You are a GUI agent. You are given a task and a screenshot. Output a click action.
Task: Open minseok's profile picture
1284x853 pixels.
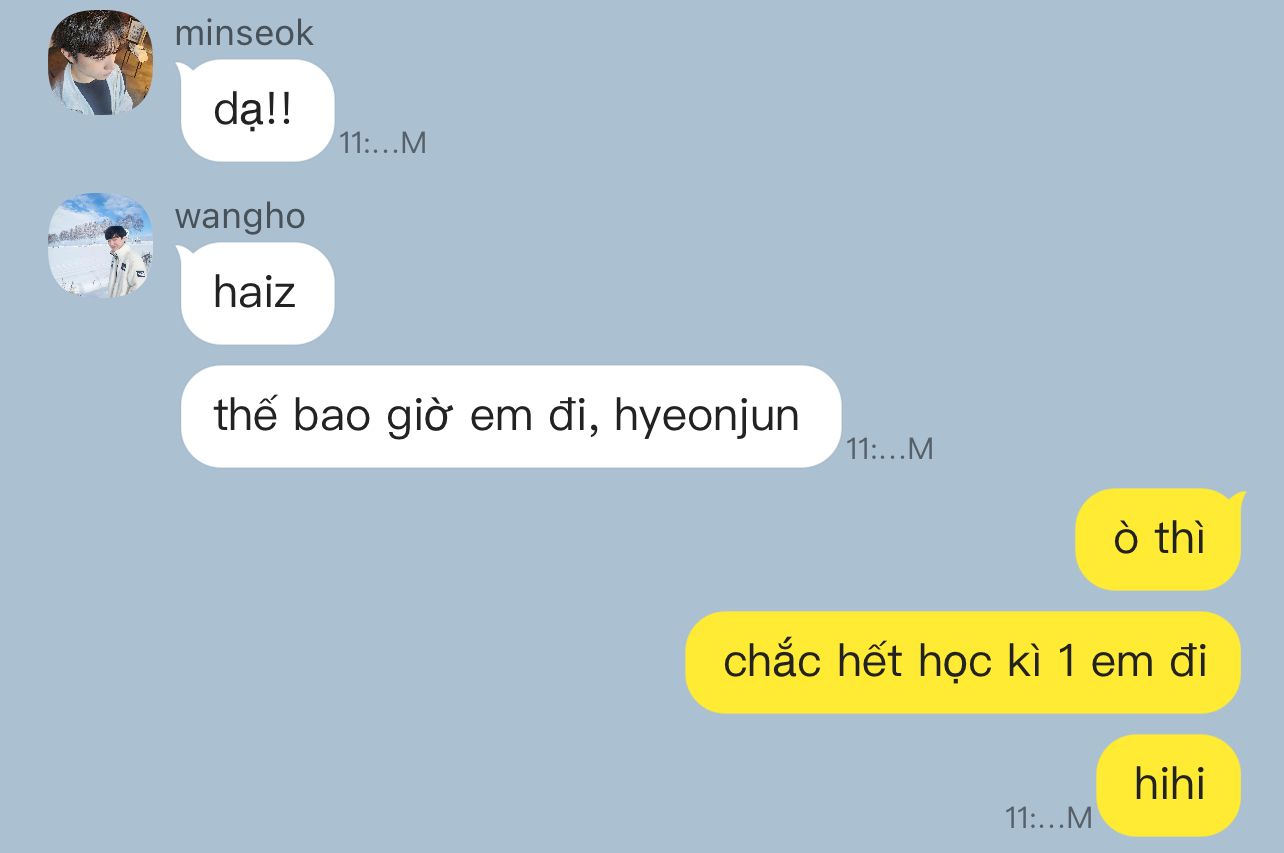pyautogui.click(x=100, y=62)
